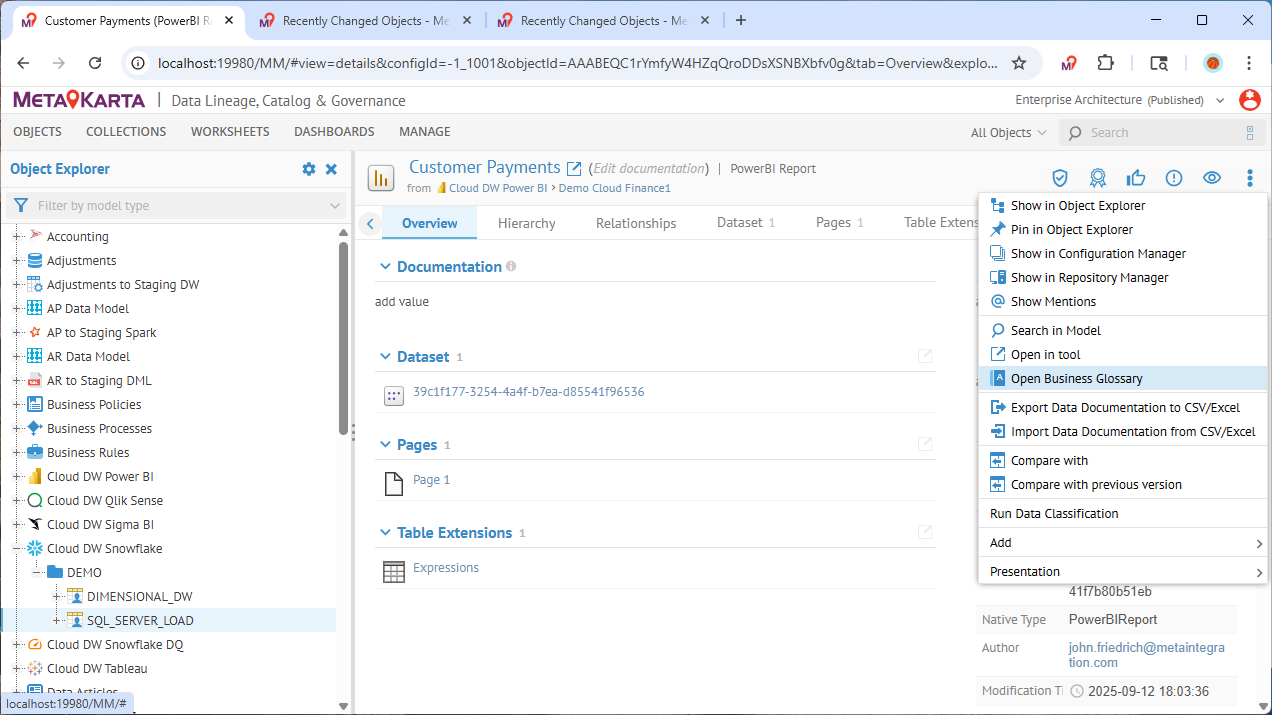Choose Run Data Classification from menu
The image size is (1272, 715).
click(x=1054, y=513)
